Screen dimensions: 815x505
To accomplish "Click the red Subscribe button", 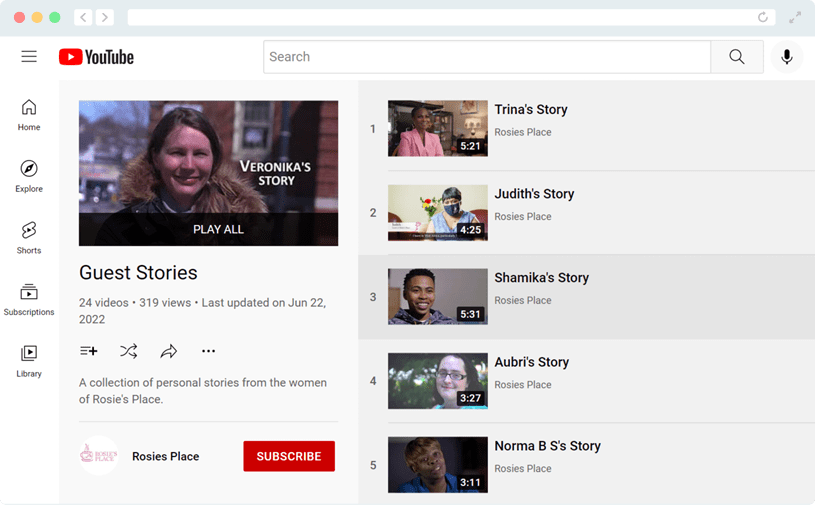I will [x=289, y=456].
